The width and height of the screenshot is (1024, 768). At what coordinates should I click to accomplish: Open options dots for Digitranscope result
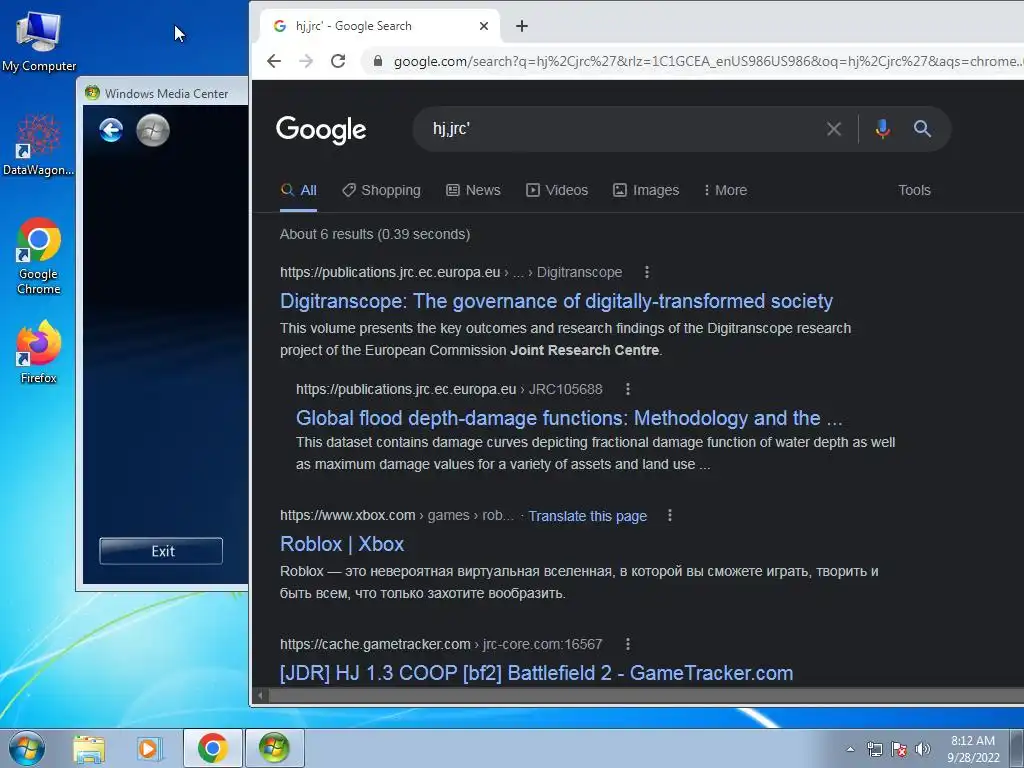tap(647, 272)
